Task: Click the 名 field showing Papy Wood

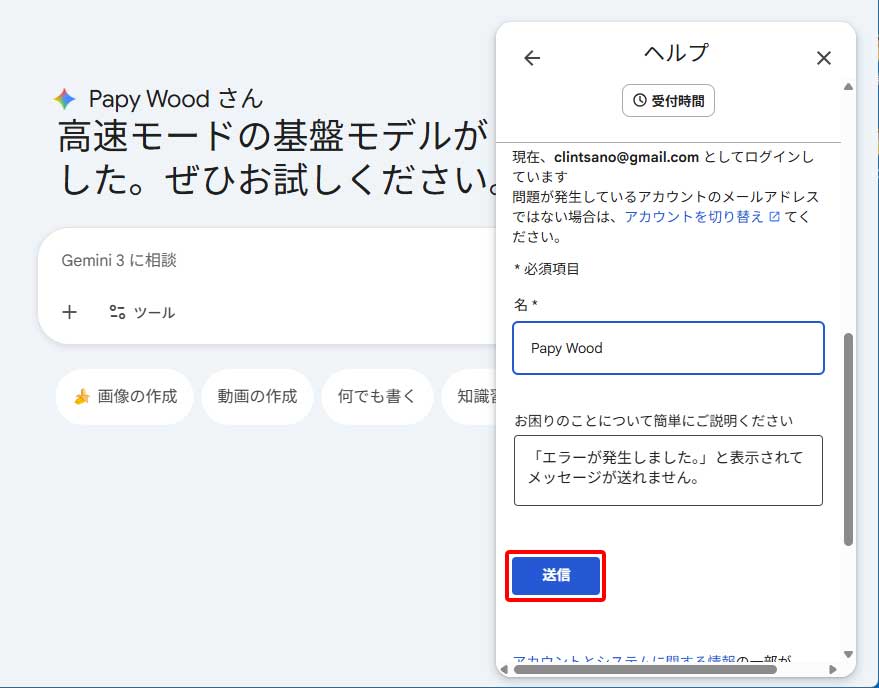Action: 667,348
